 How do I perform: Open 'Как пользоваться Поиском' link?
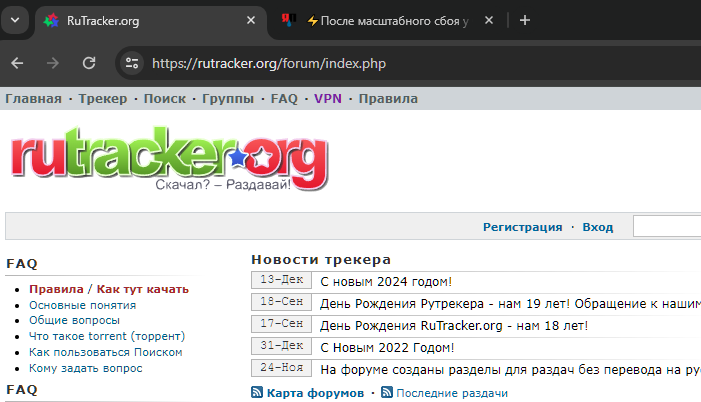106,352
